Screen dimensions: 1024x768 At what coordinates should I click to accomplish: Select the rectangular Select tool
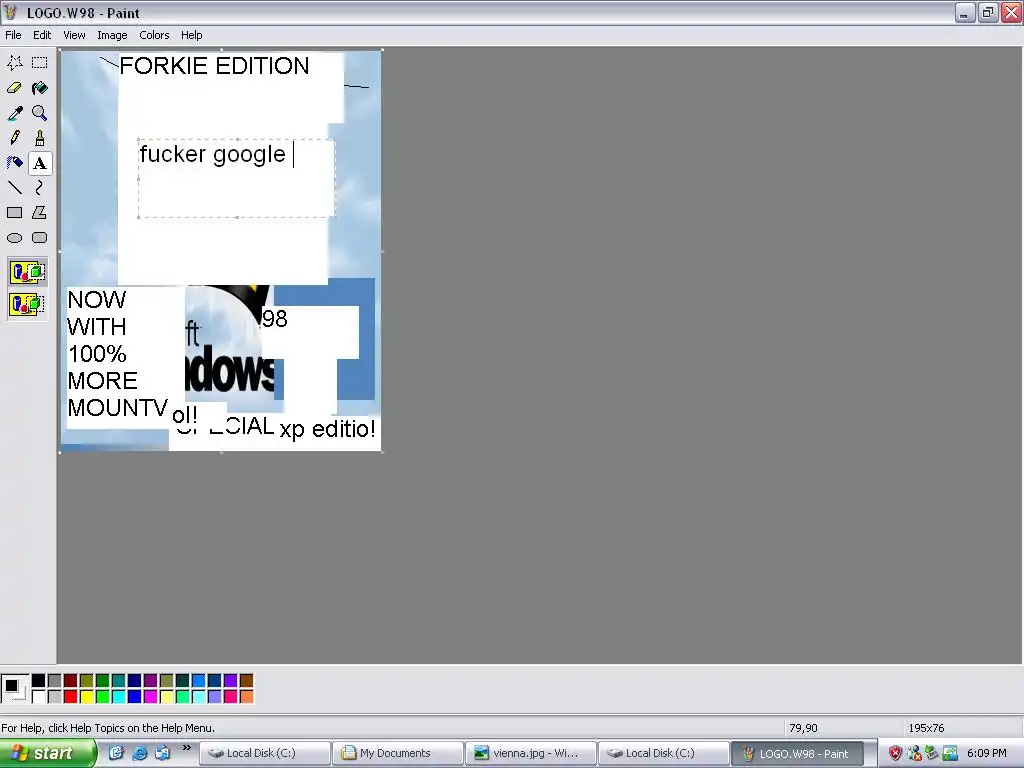click(40, 63)
